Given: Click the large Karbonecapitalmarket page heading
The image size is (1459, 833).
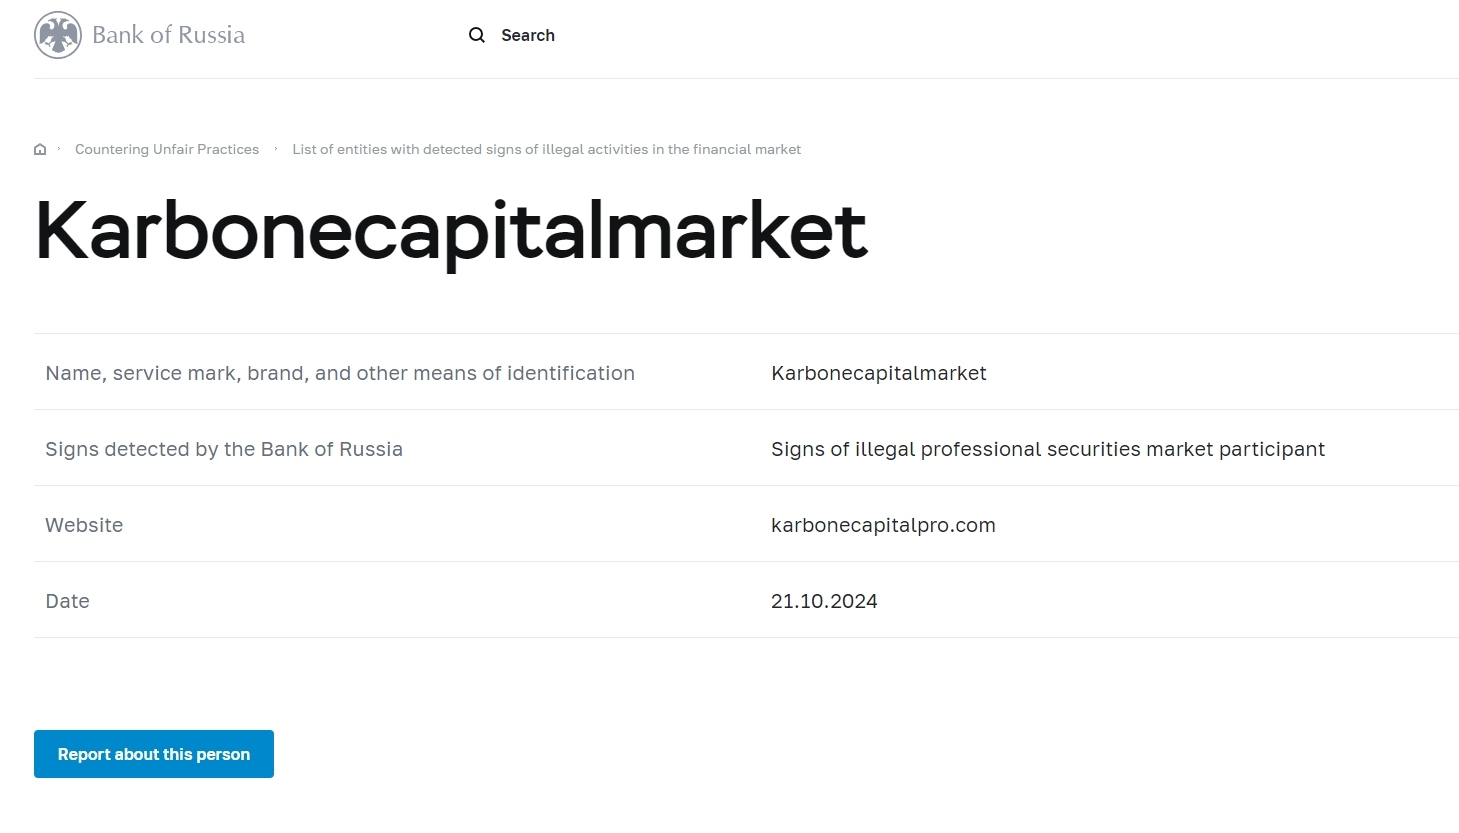Looking at the screenshot, I should (451, 231).
